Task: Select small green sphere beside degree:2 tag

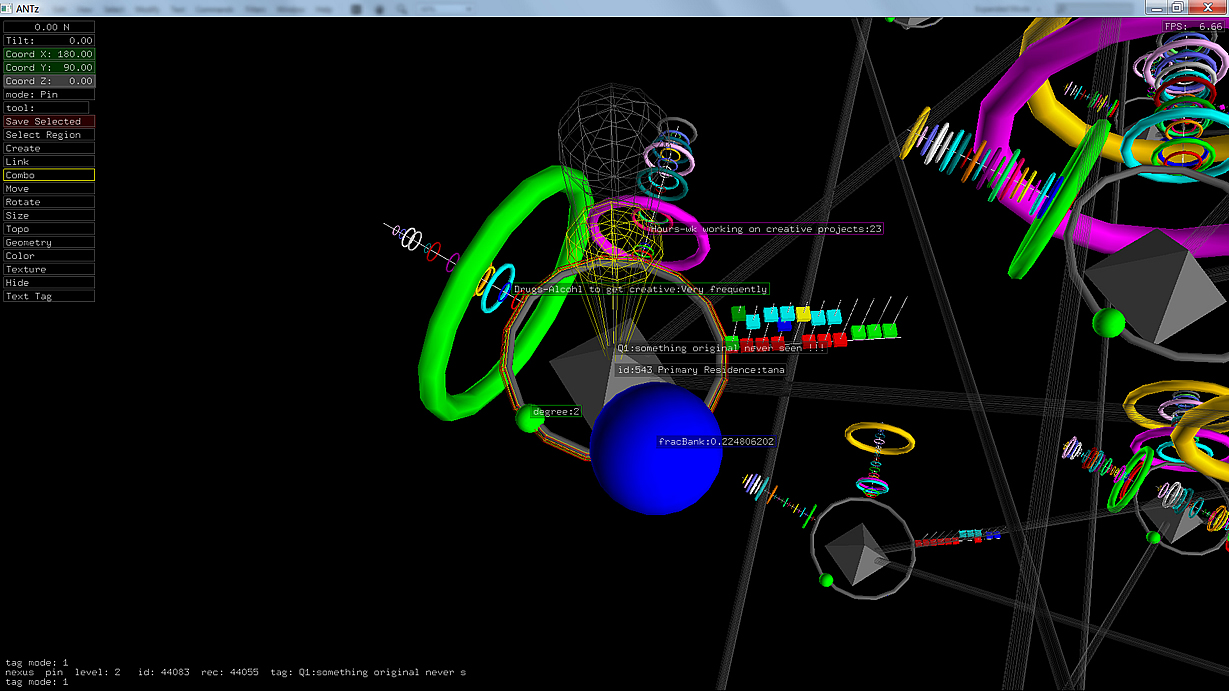Action: [527, 420]
